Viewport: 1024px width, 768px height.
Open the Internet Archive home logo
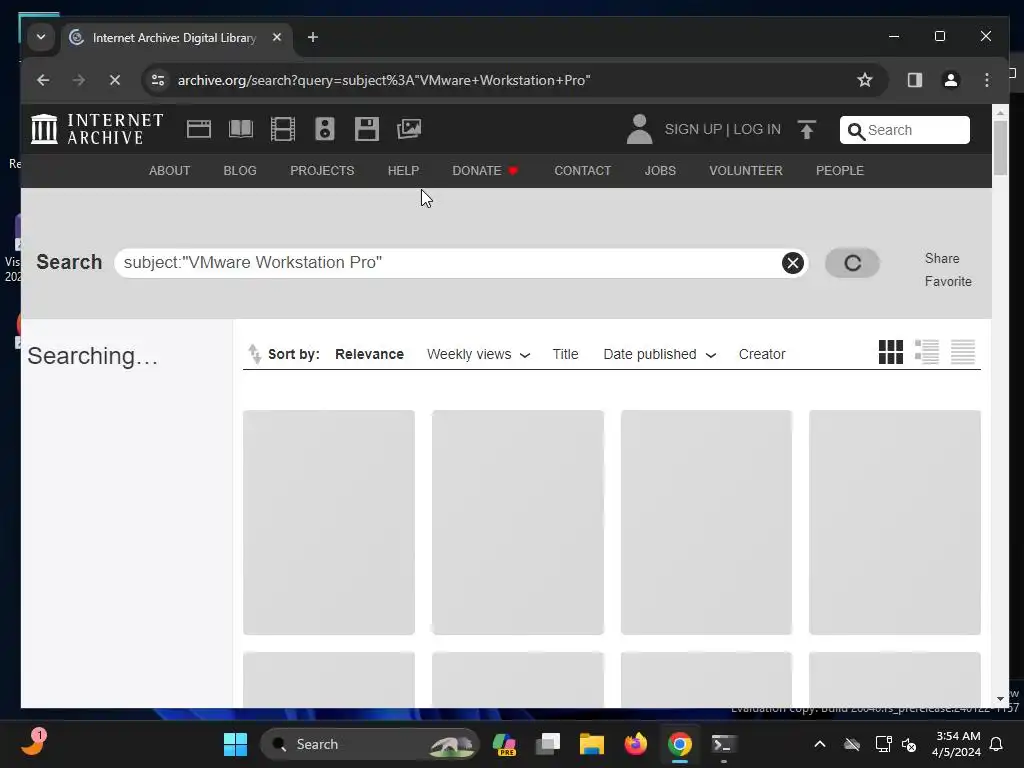97,129
